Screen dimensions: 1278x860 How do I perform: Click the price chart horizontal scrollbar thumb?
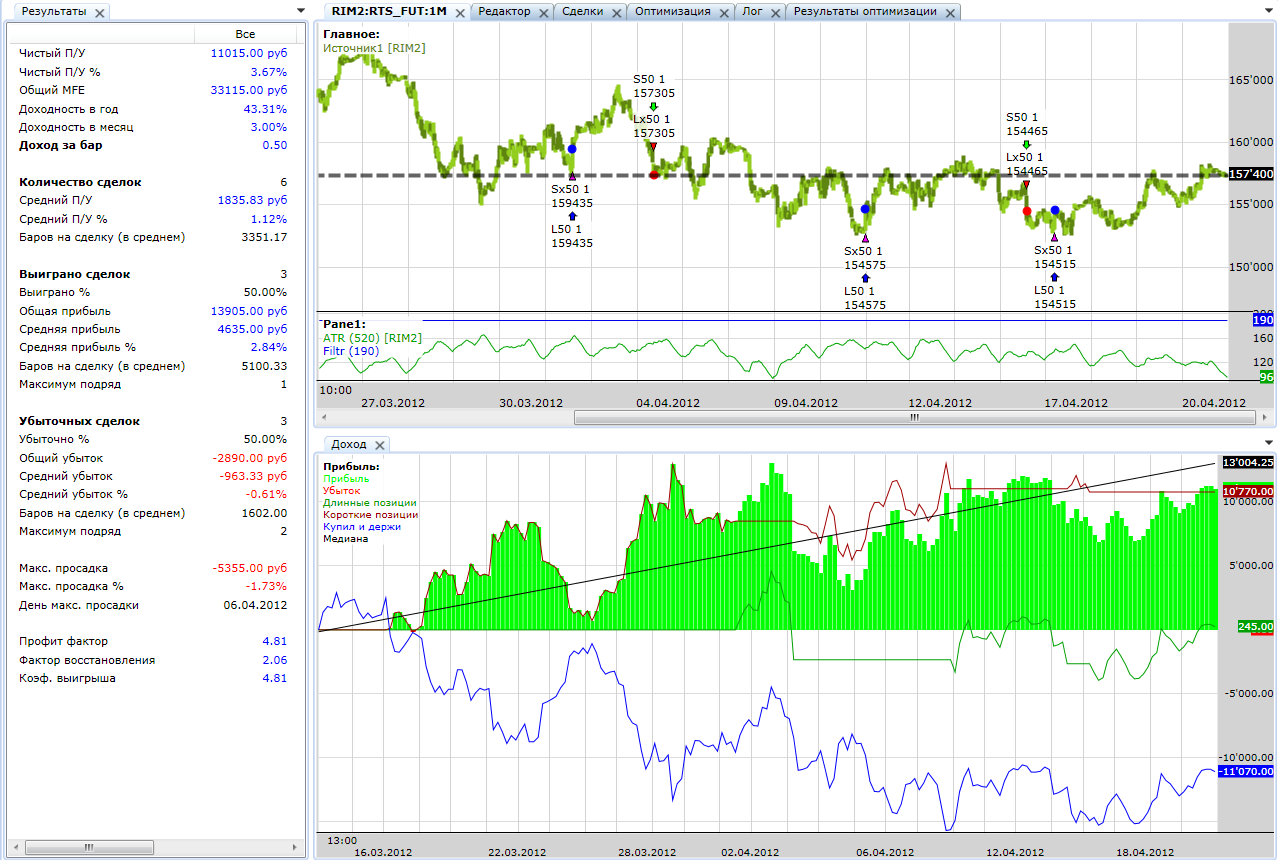pos(912,419)
